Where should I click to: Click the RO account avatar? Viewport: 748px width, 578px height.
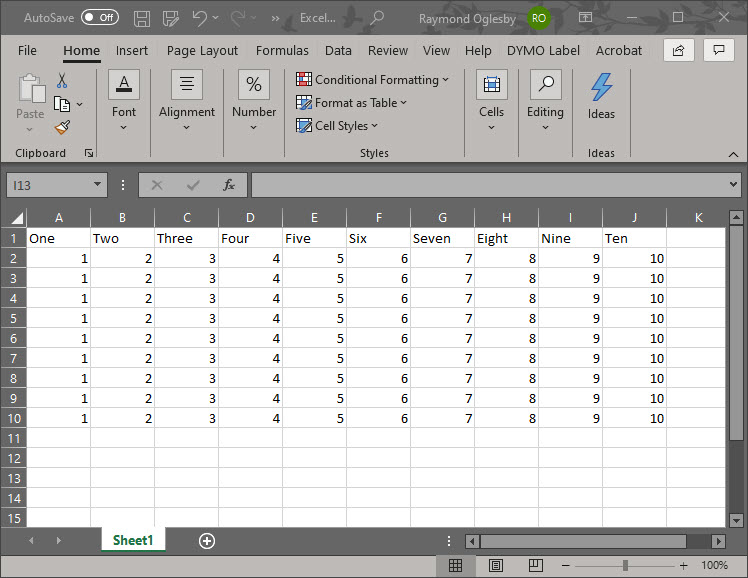point(539,19)
